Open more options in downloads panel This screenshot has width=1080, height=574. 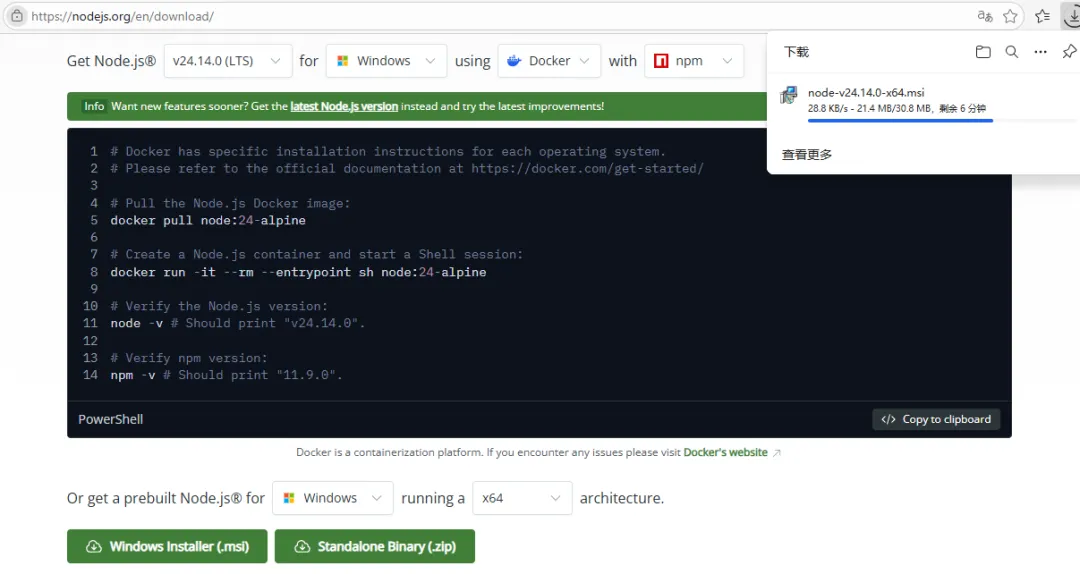click(1040, 52)
